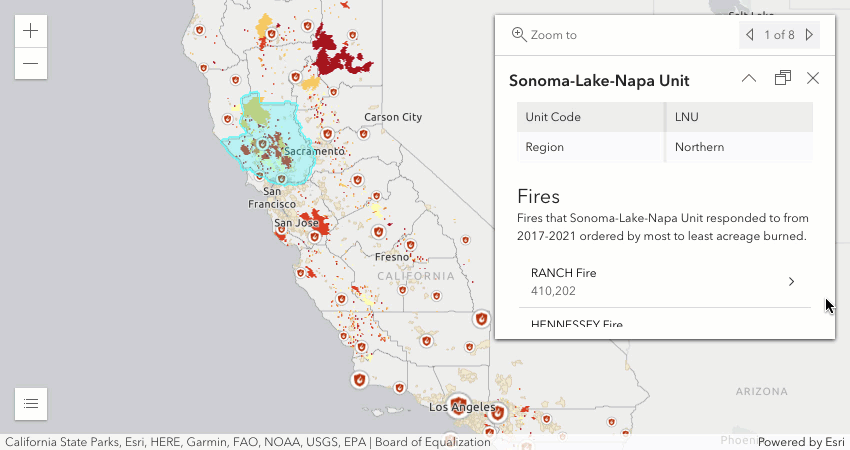Dock the popup window
Screen dimensions: 850x450
click(x=783, y=79)
